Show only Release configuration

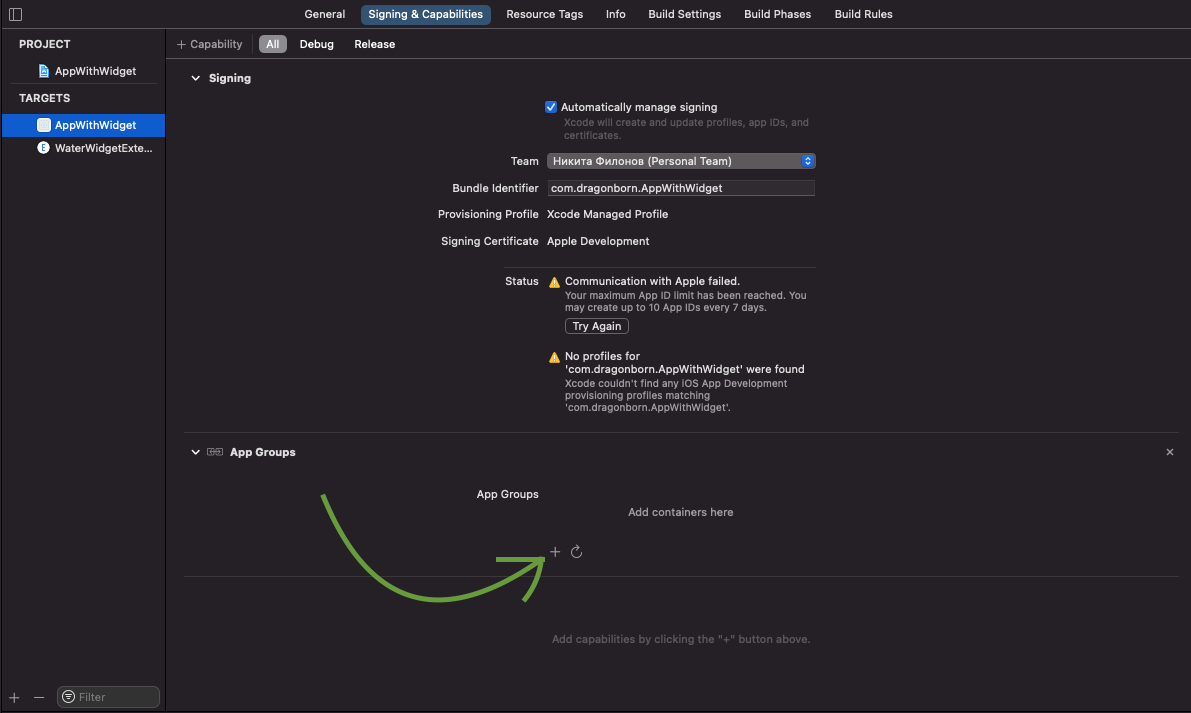coord(374,44)
